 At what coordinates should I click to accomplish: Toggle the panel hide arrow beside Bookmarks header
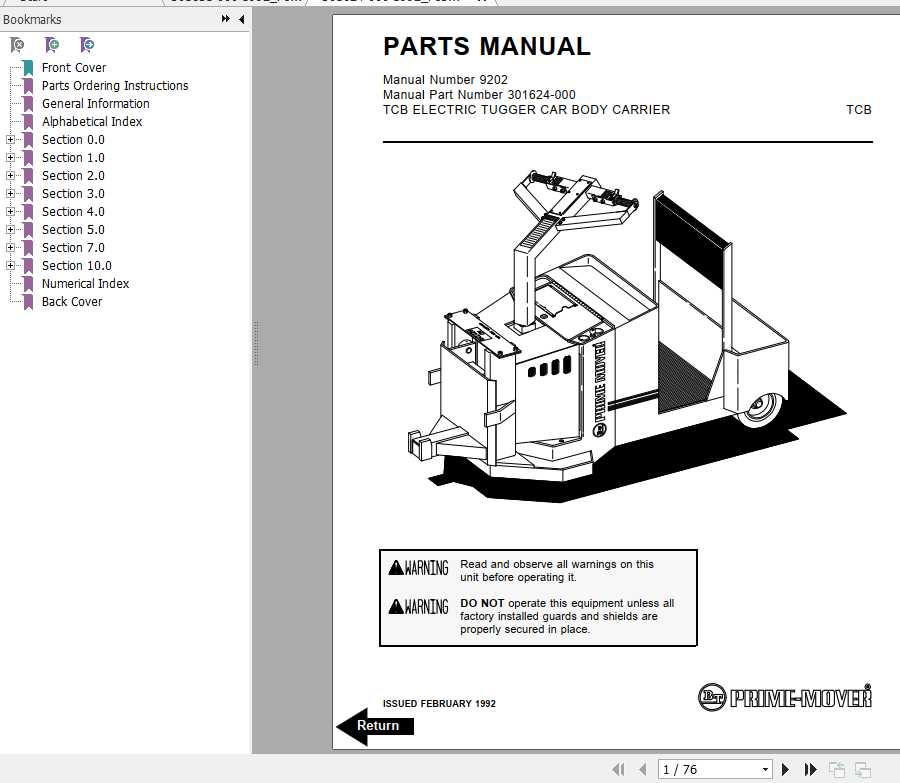pyautogui.click(x=240, y=19)
